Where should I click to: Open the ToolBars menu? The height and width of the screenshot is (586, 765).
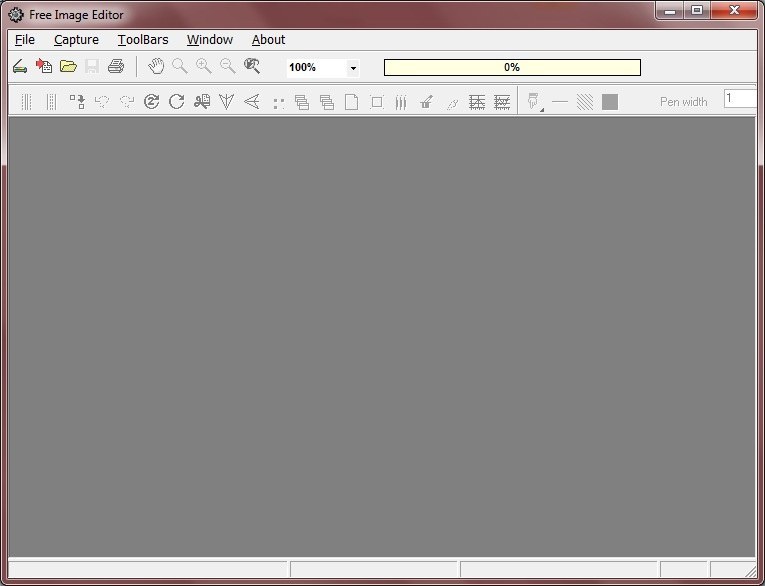point(143,40)
